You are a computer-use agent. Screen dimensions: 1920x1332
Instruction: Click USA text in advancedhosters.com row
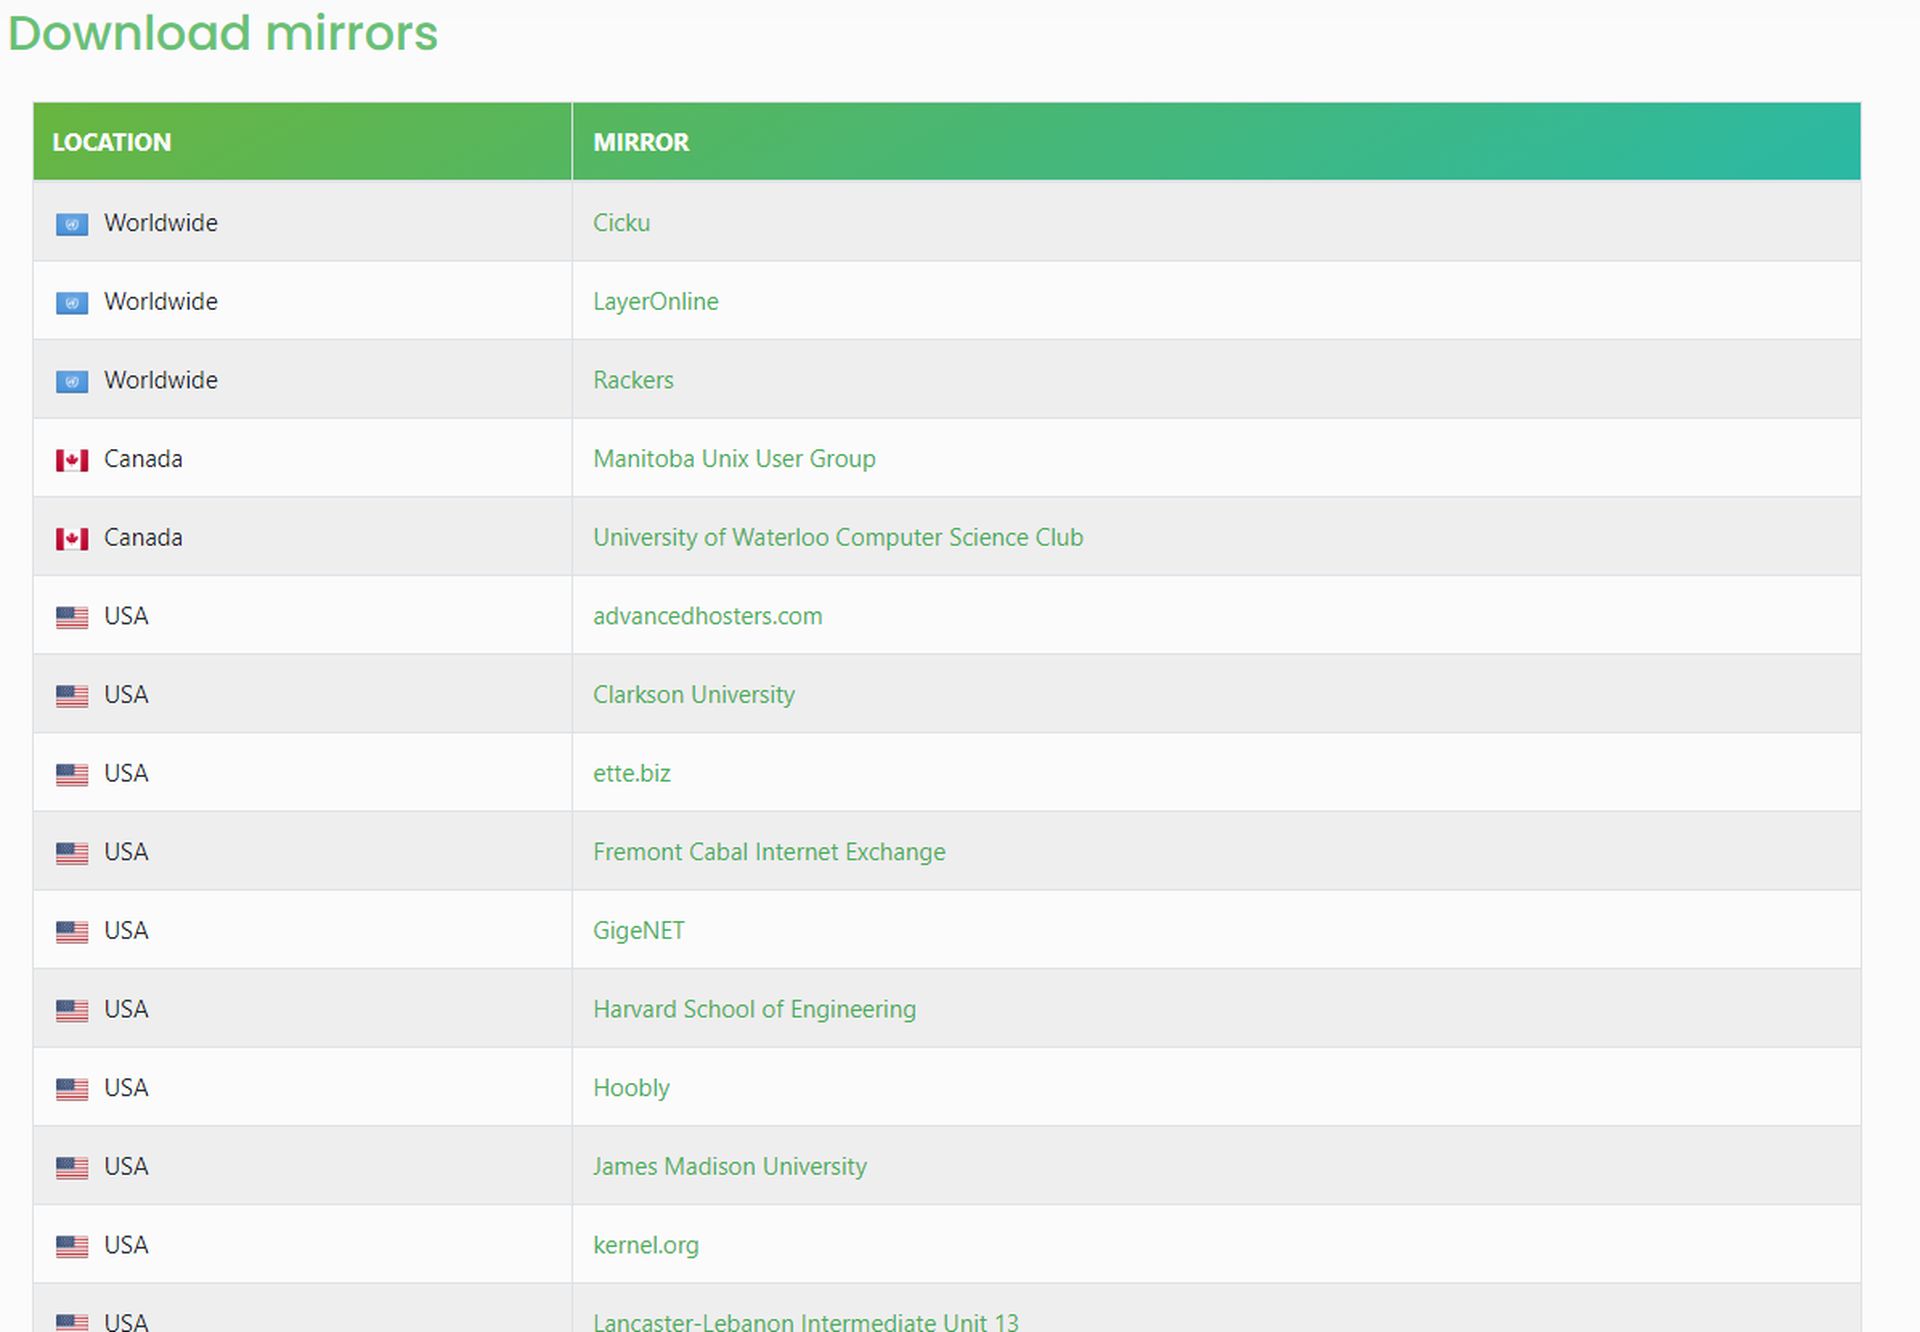click(126, 616)
